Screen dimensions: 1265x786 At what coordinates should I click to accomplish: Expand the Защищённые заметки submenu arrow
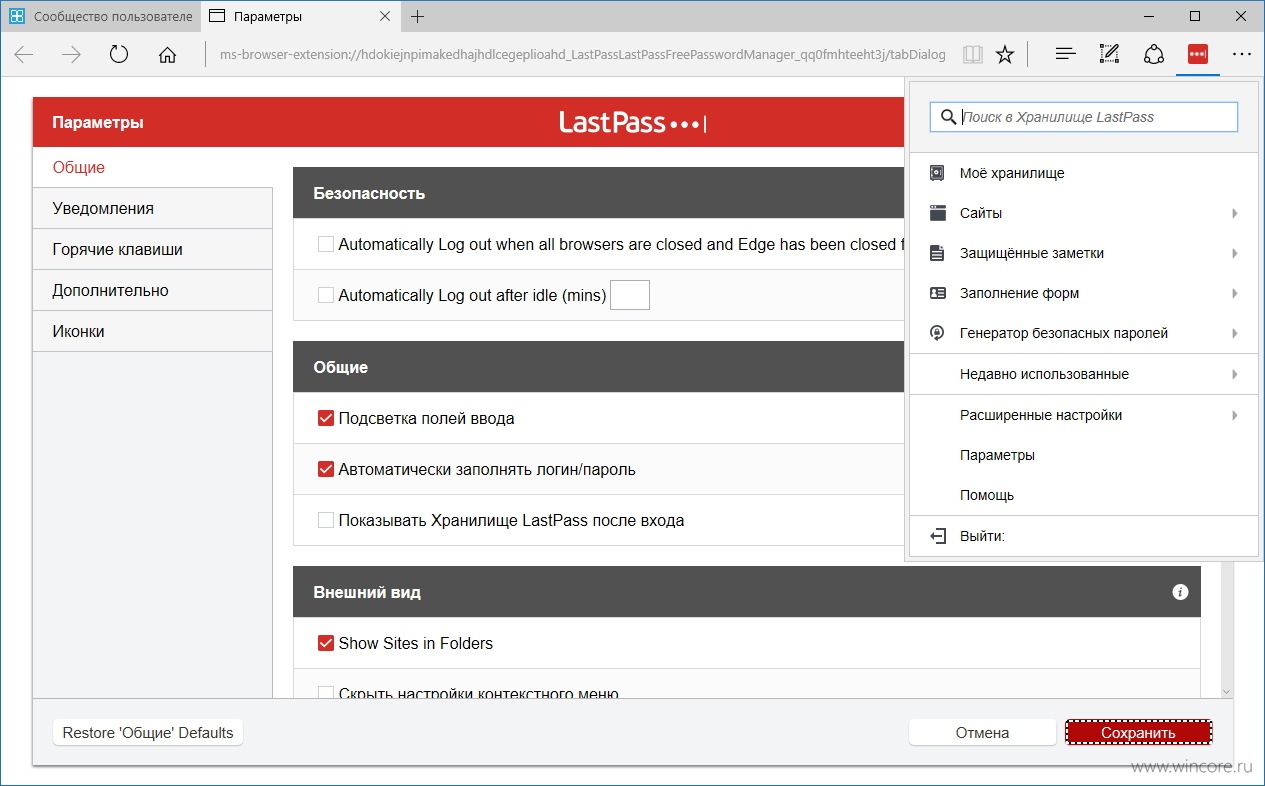point(1235,253)
